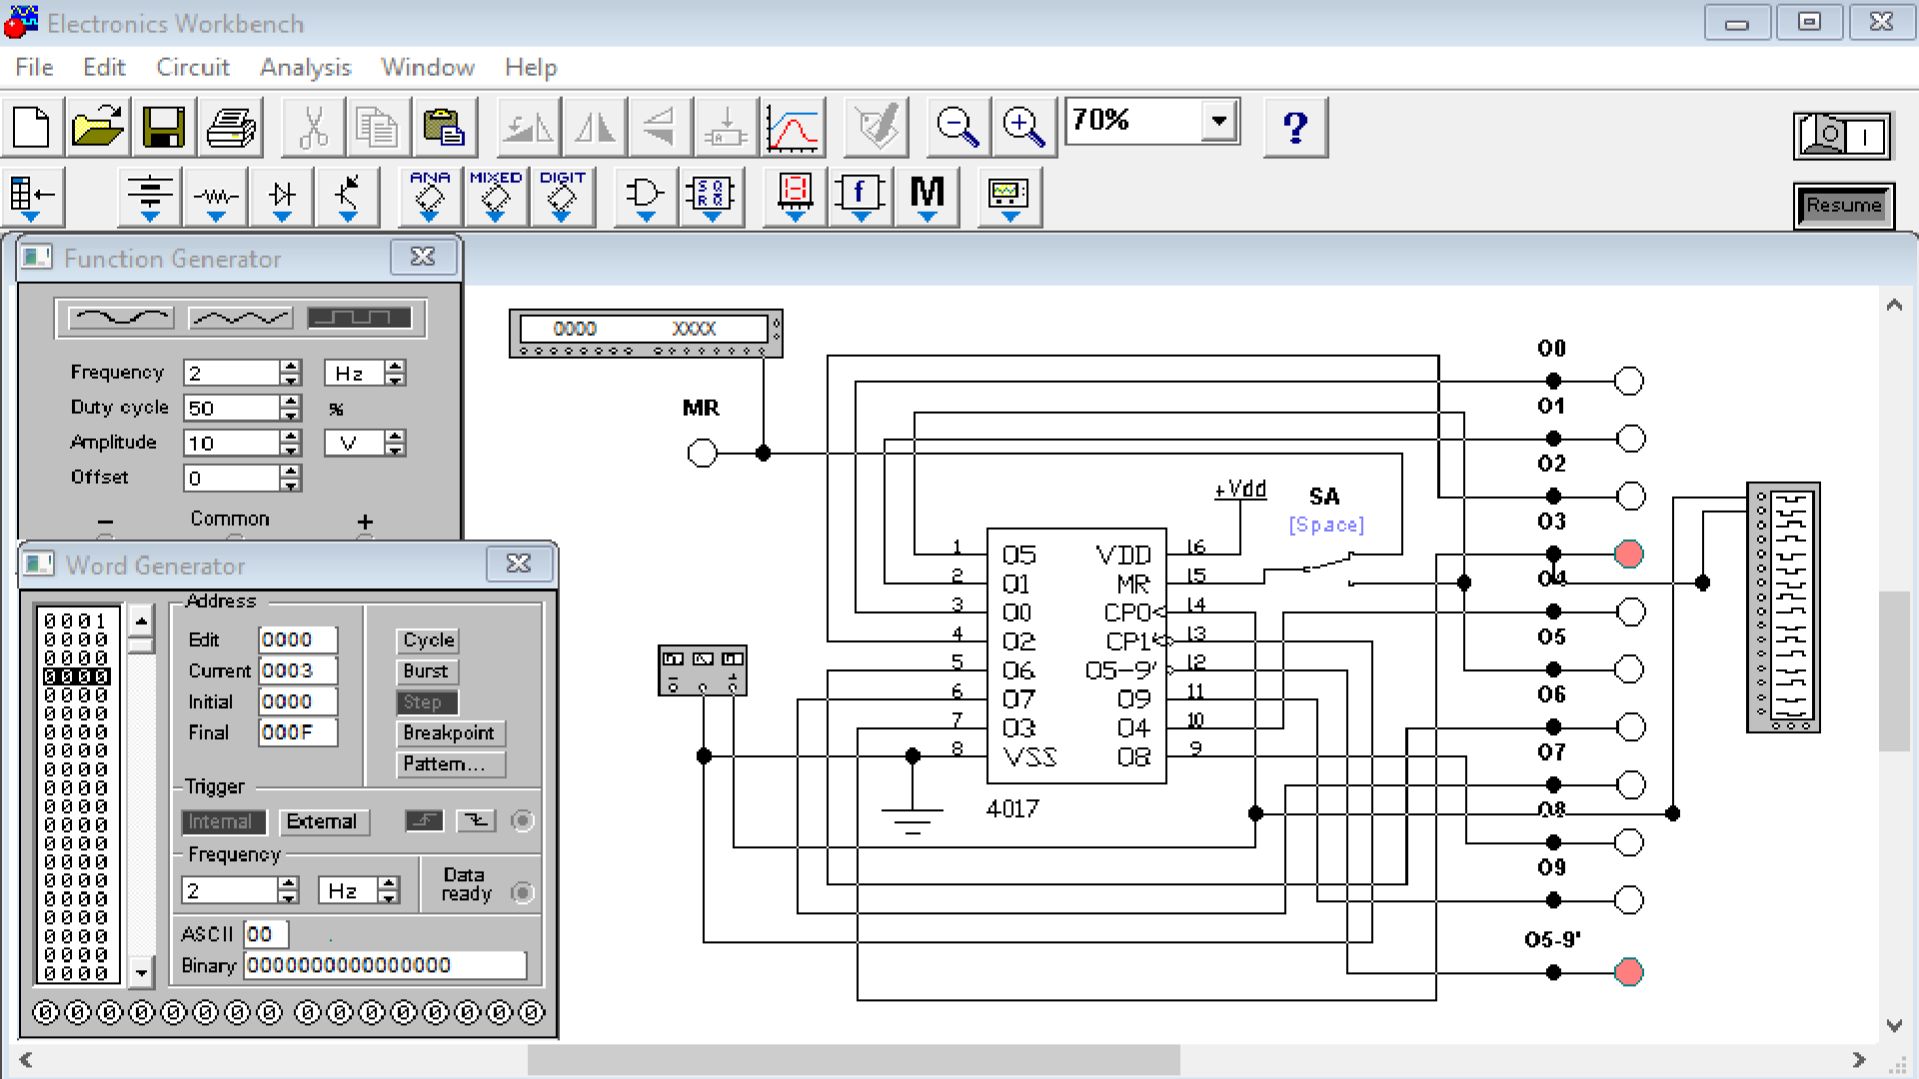Viewport: 1919px width, 1079px height.
Task: Open the Edit menu
Action: pos(104,67)
